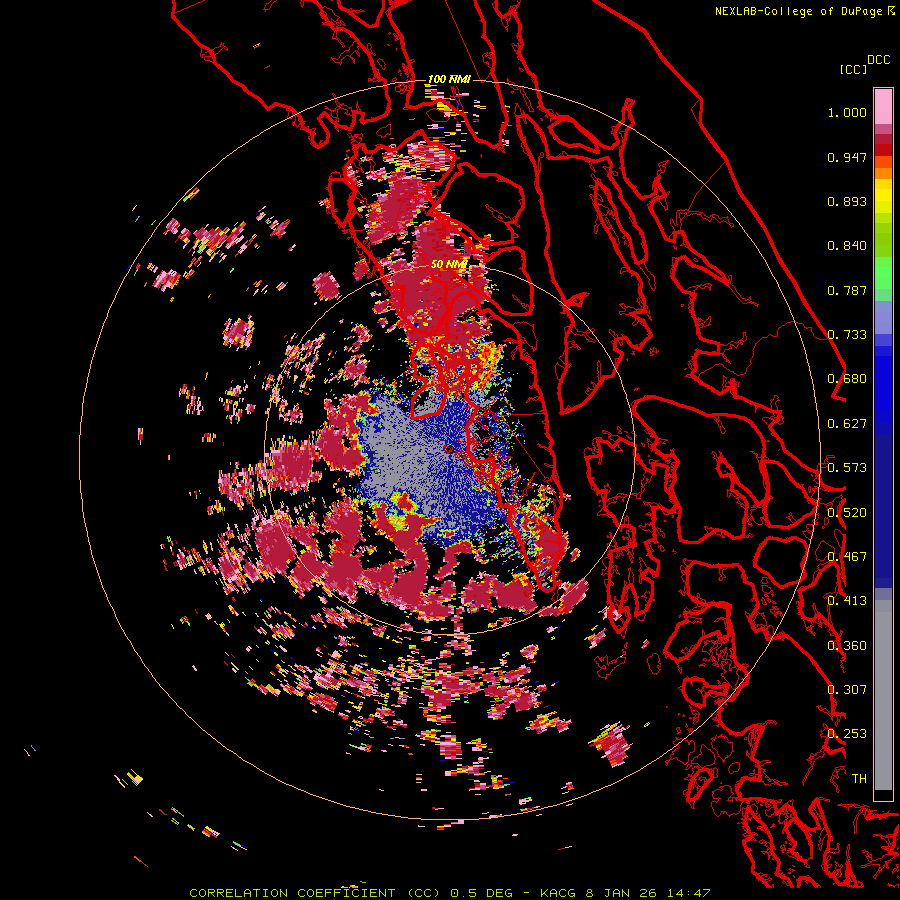Pick the dark navy segment of the color bar
This screenshot has height=900, width=900.
tap(883, 505)
